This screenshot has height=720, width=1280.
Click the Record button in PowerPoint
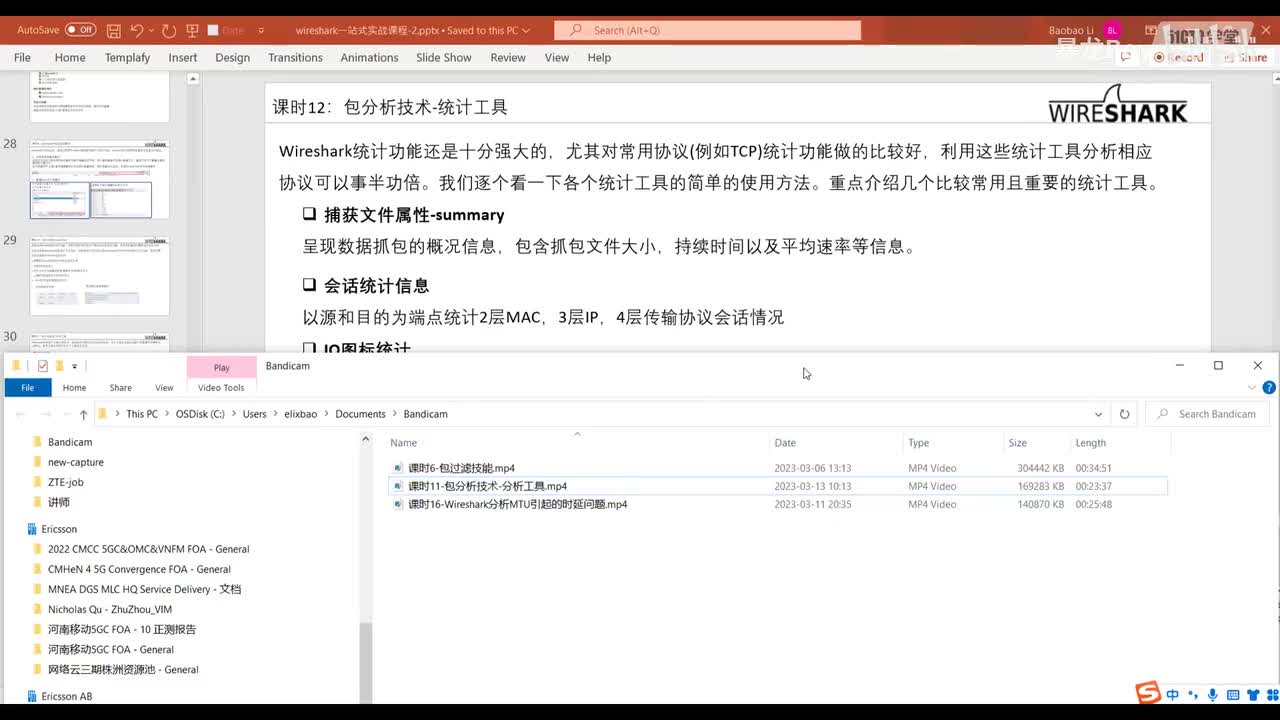pos(1179,57)
